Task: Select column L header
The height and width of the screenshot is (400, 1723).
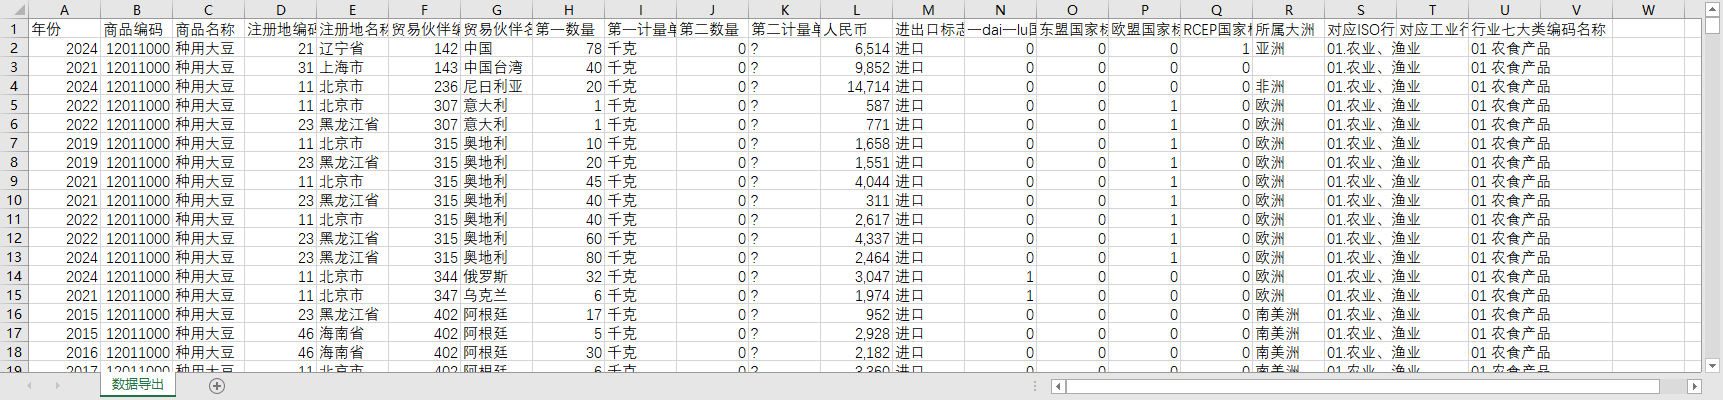Action: point(857,10)
